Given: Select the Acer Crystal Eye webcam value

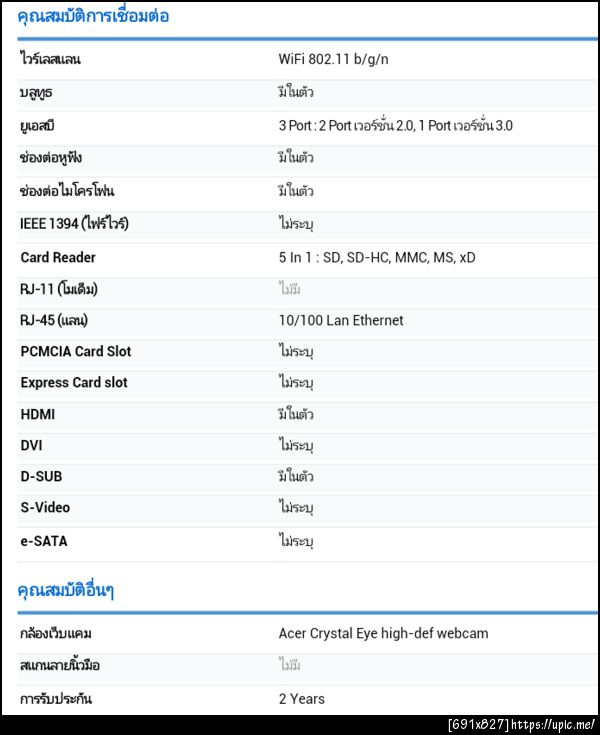Looking at the screenshot, I should 383,633.
